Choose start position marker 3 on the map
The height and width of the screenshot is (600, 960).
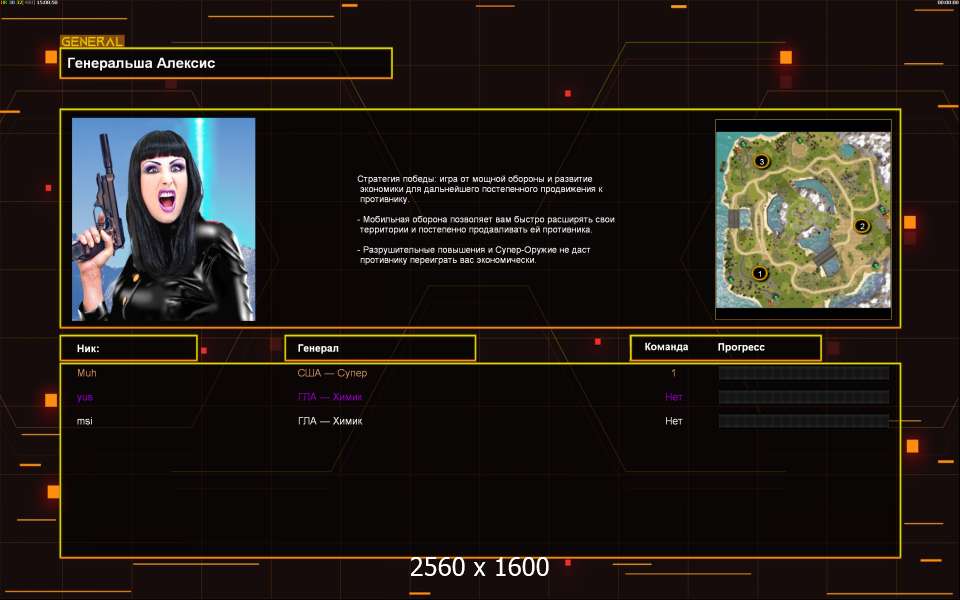coord(761,161)
